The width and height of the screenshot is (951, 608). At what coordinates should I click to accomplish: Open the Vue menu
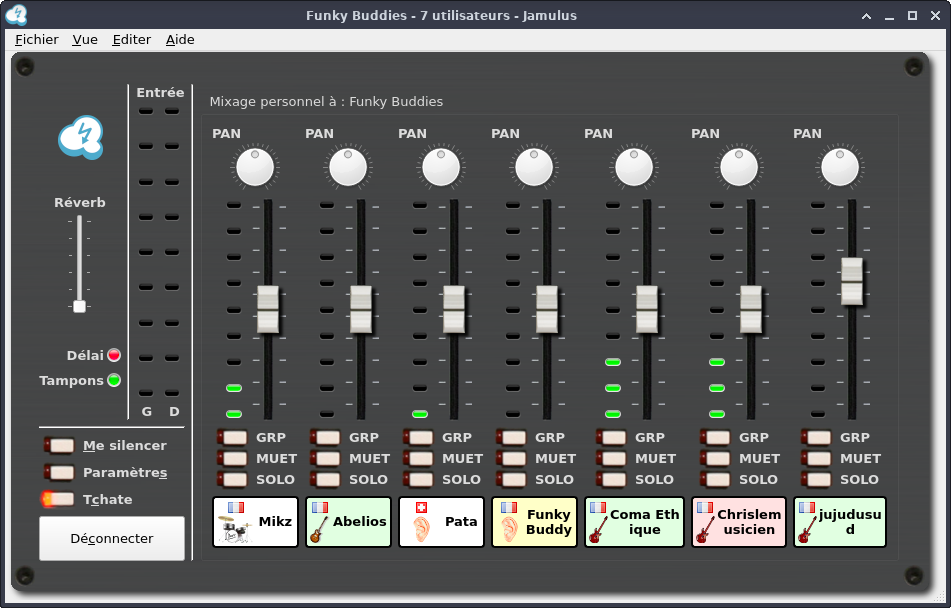[85, 39]
